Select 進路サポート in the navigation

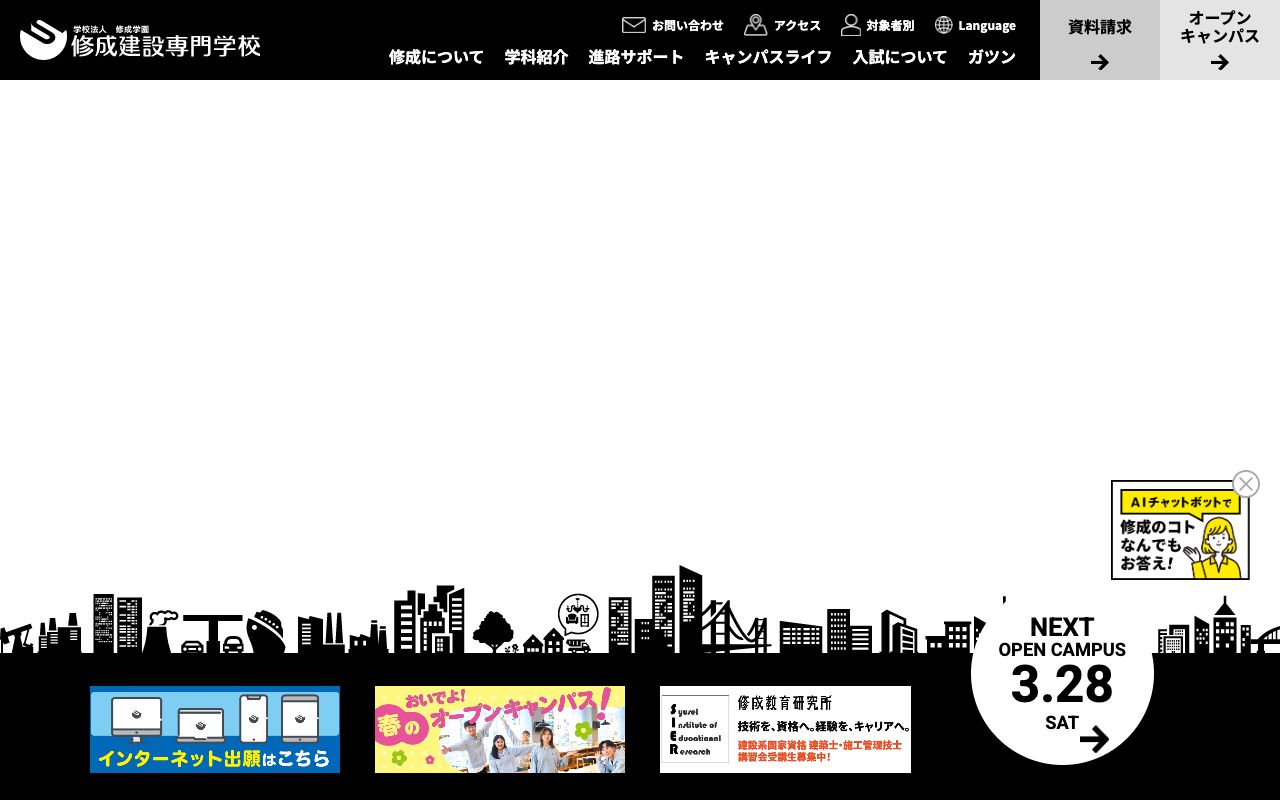tap(636, 57)
